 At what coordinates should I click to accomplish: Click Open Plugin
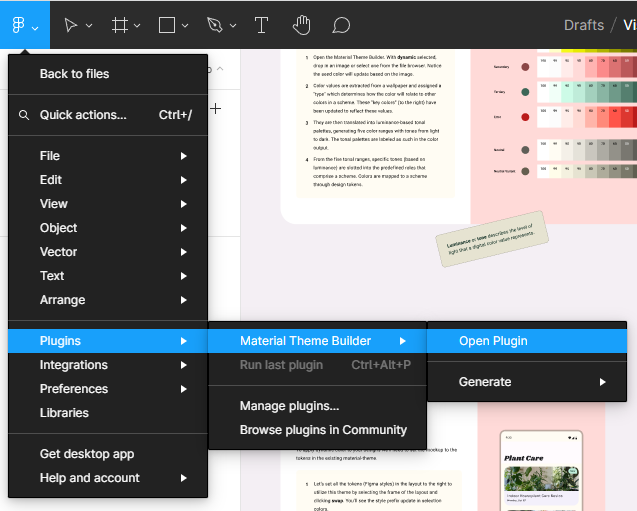pos(527,341)
